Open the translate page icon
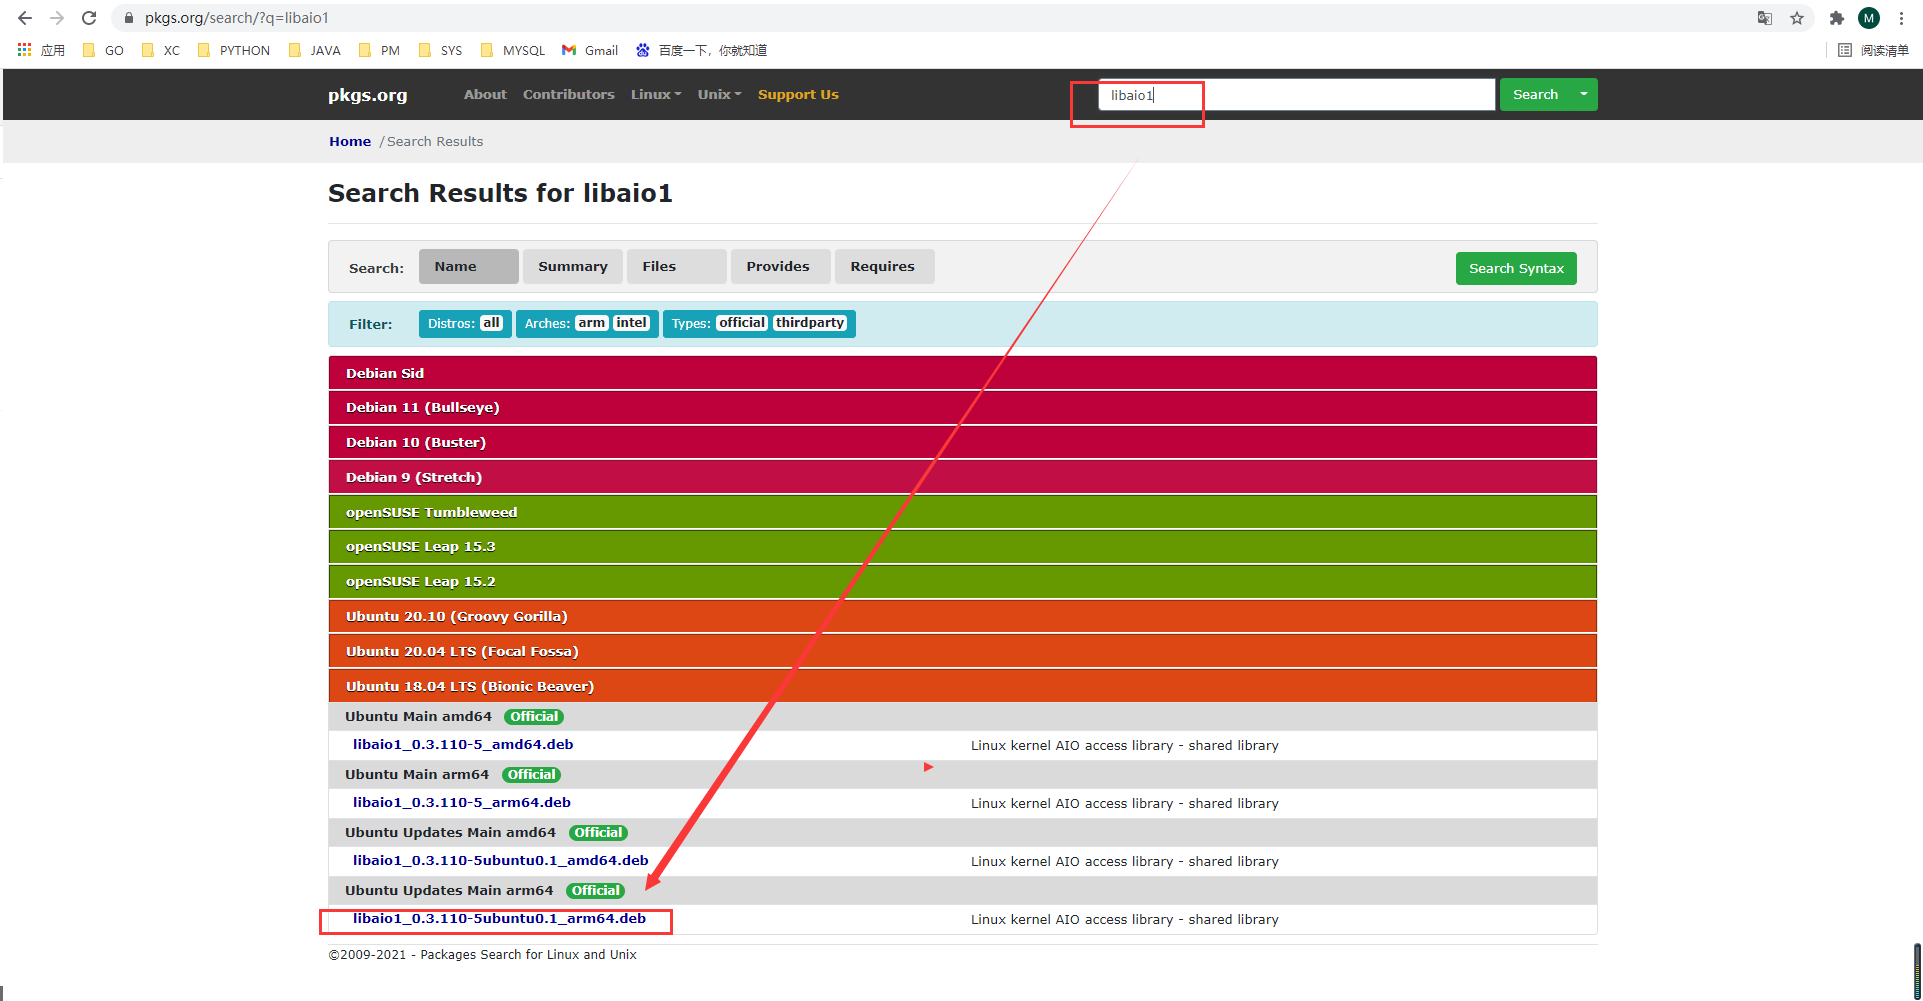 [1765, 18]
